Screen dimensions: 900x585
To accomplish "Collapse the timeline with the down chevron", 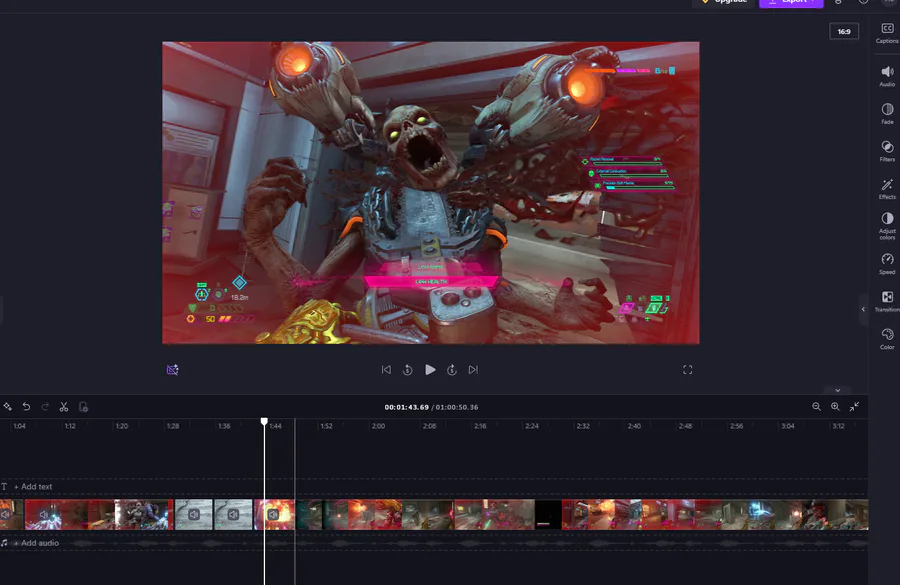I will point(837,390).
